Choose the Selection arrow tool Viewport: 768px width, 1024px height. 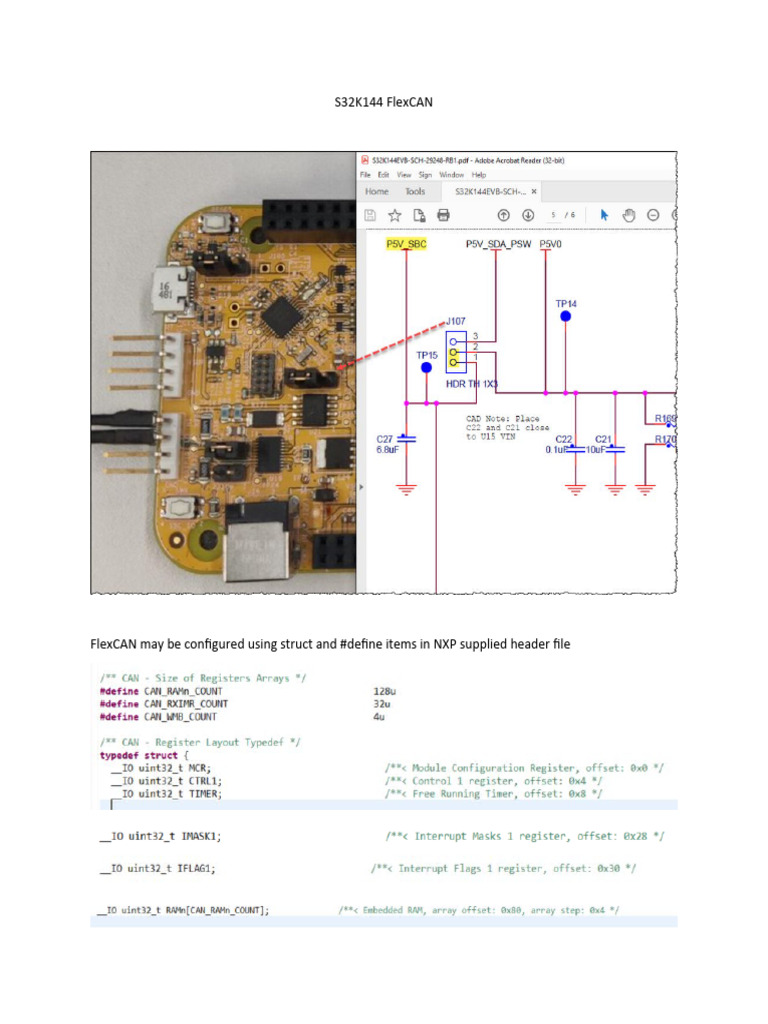tap(604, 215)
